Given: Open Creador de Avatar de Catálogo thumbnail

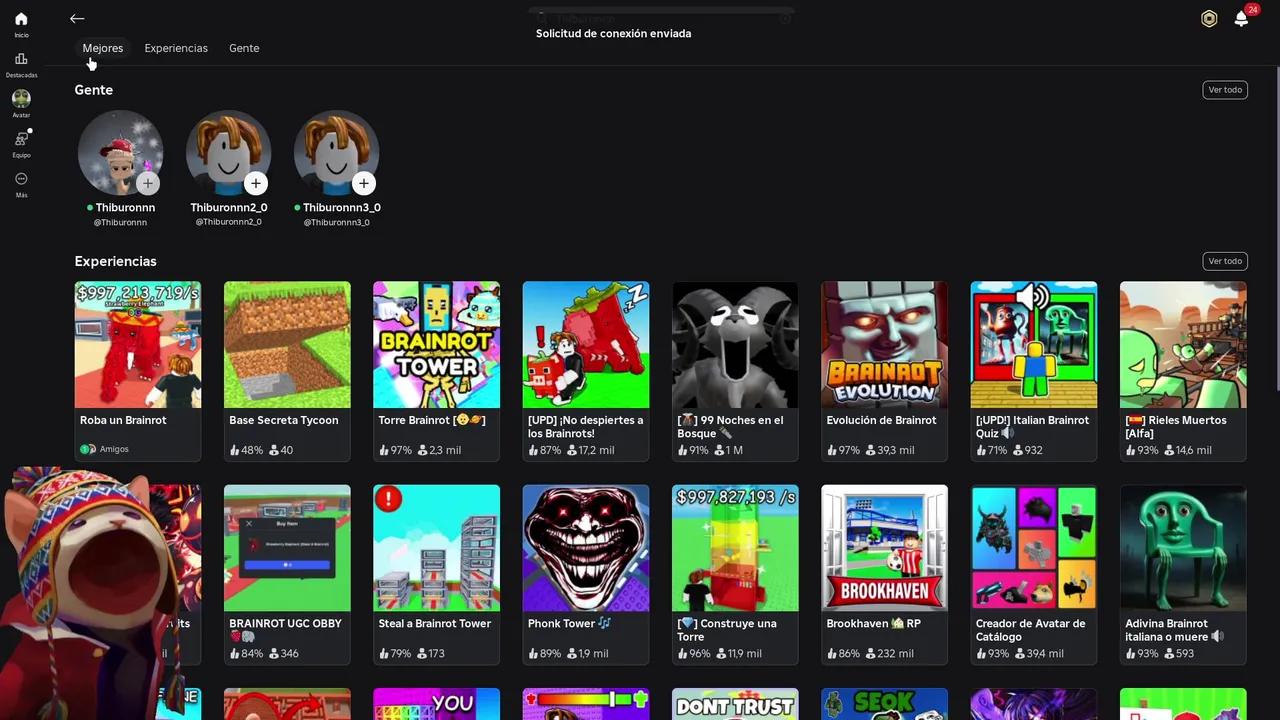Looking at the screenshot, I should pos(1034,548).
